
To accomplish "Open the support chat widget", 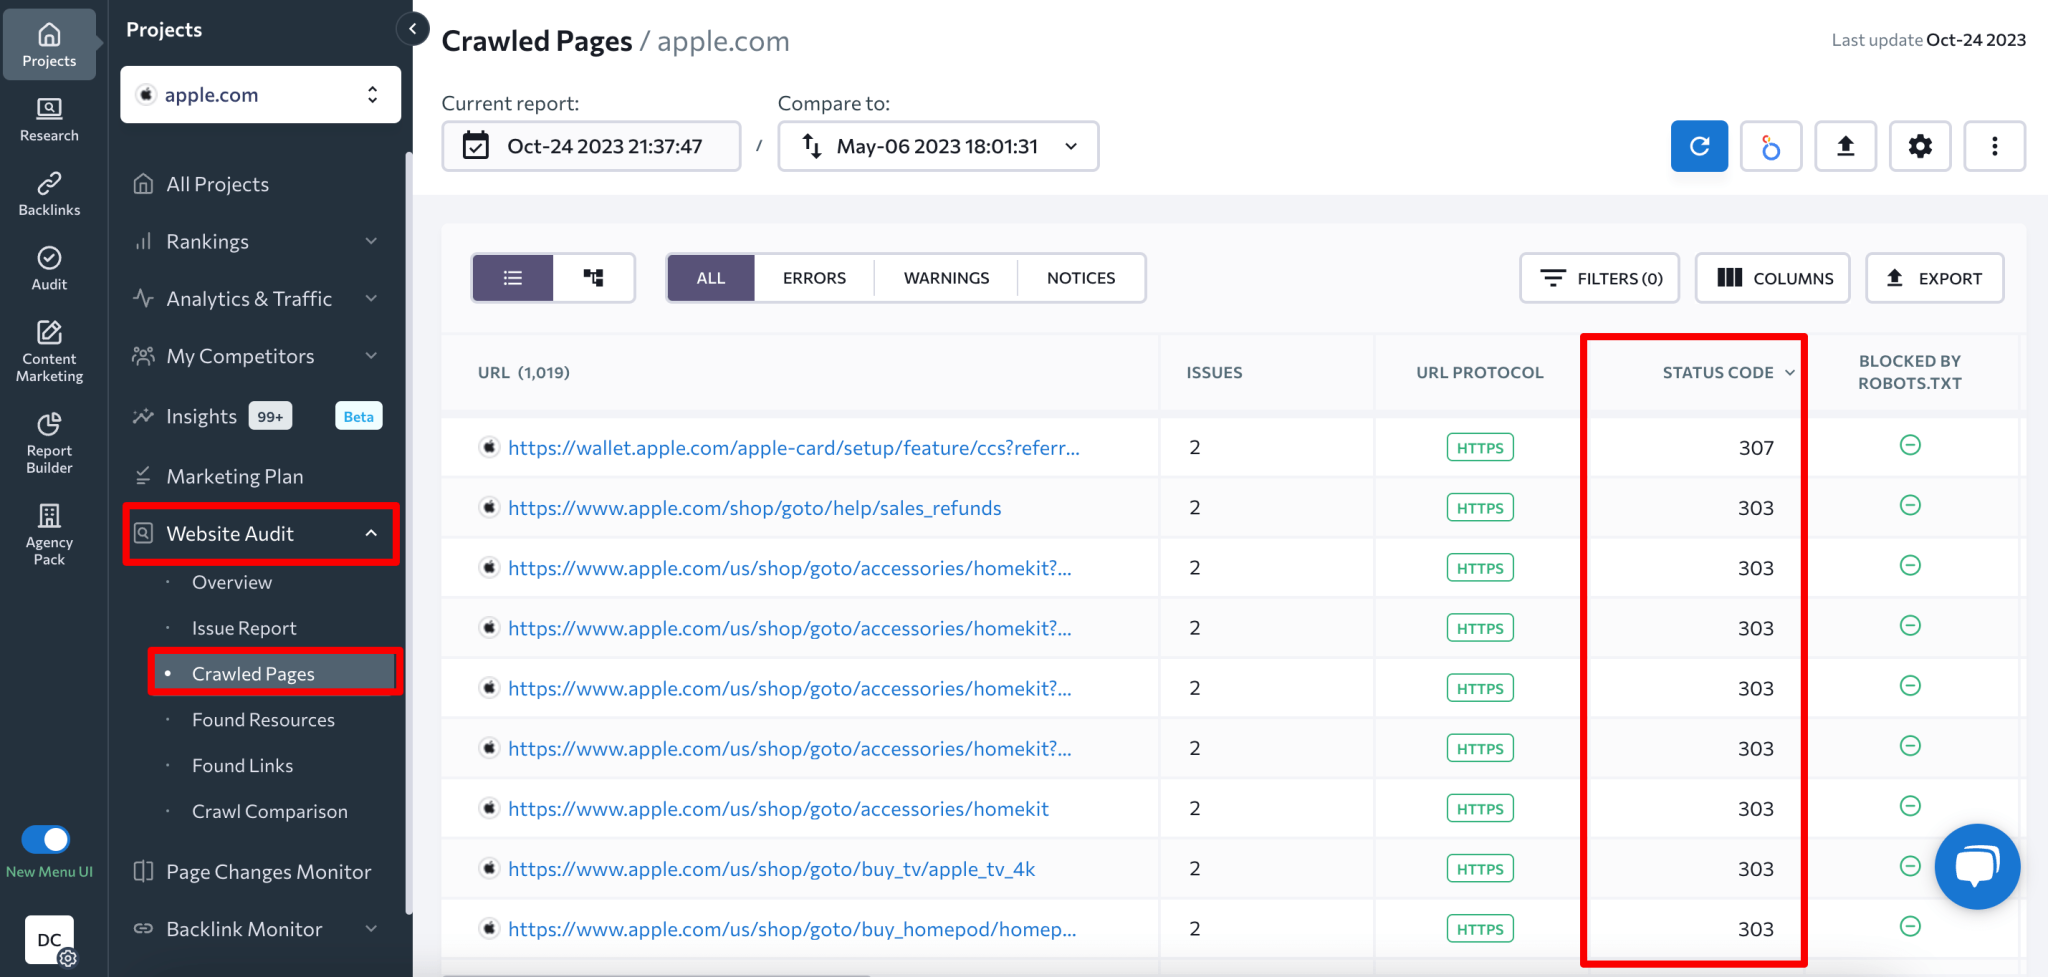I will click(x=1977, y=866).
